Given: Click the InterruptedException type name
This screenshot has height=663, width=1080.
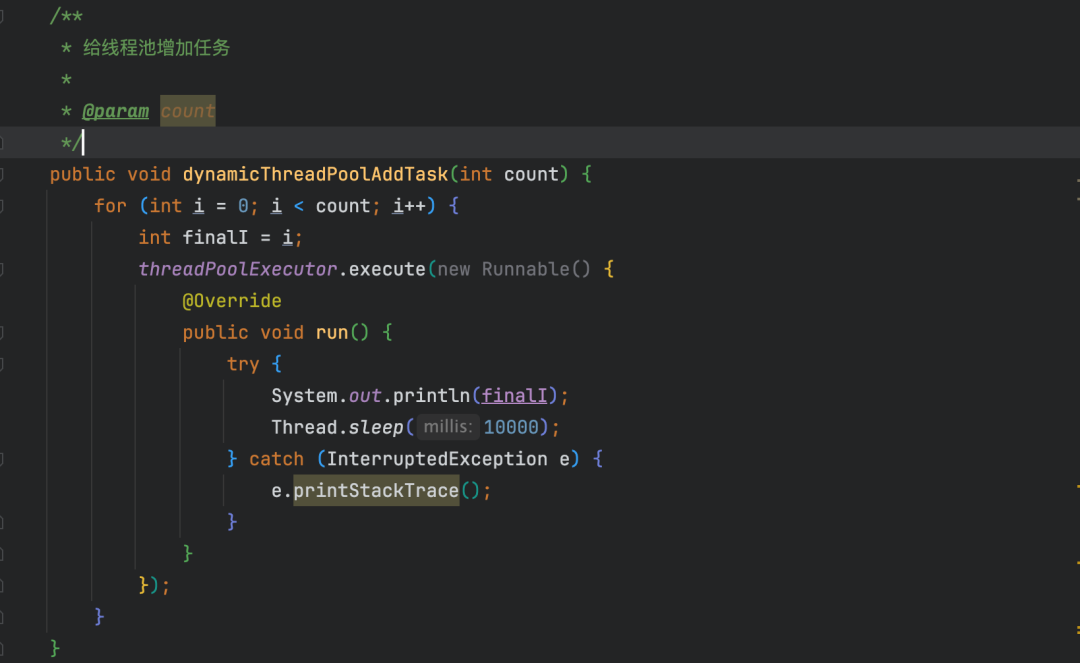Looking at the screenshot, I should (x=437, y=459).
